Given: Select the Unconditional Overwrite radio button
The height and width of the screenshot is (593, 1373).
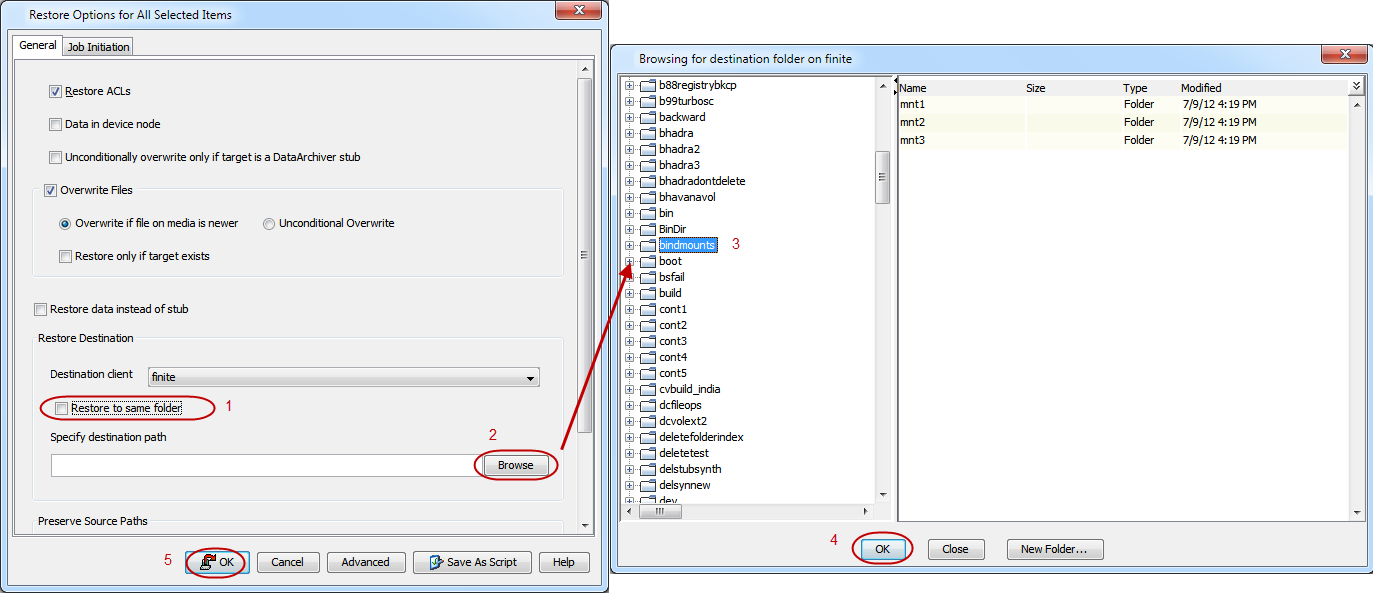Looking at the screenshot, I should tap(269, 224).
